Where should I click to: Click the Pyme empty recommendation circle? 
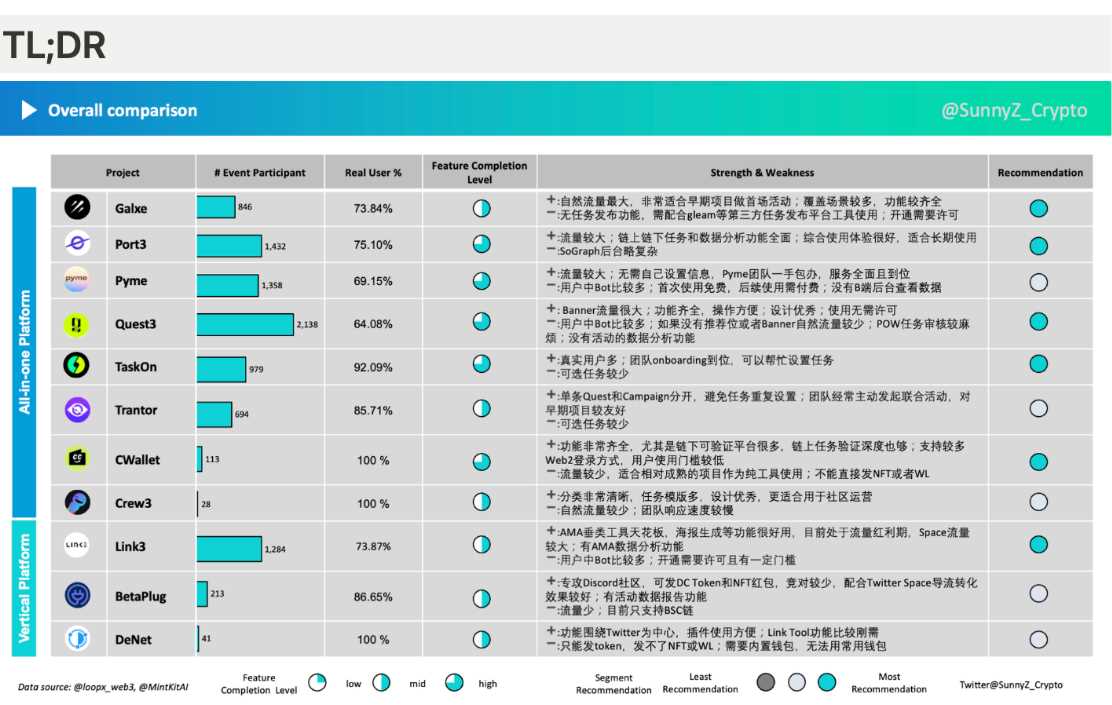pos(1039,282)
